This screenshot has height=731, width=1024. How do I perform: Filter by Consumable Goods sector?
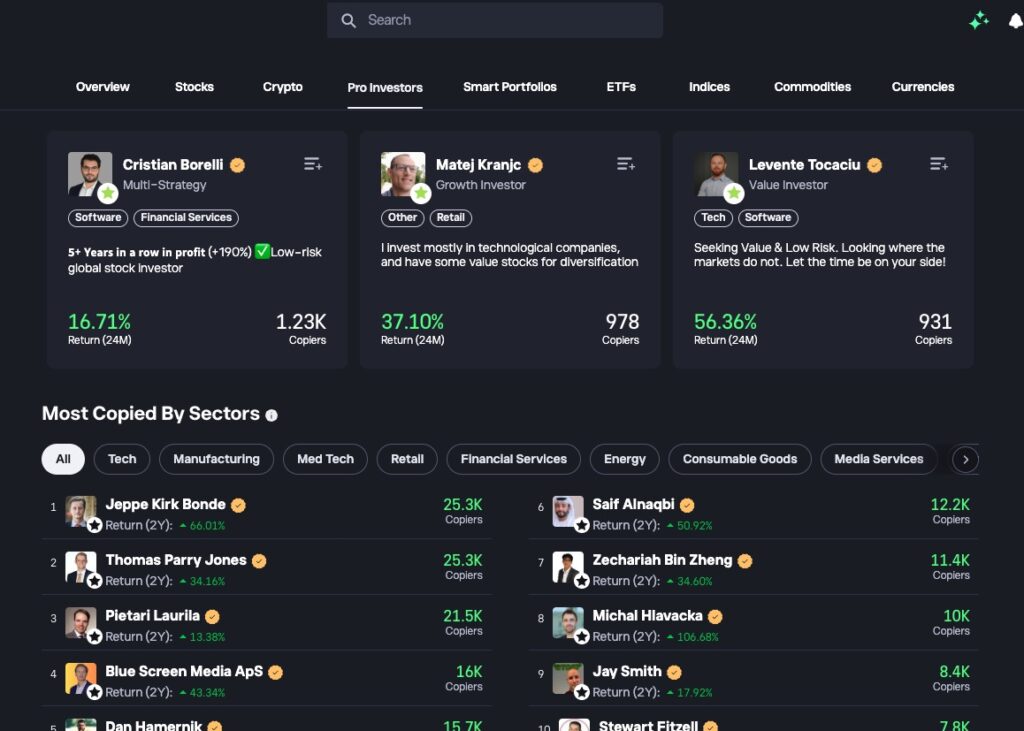pyautogui.click(x=740, y=459)
